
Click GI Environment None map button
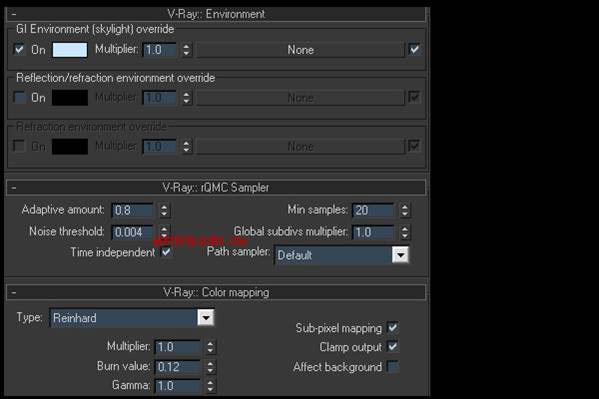point(300,50)
